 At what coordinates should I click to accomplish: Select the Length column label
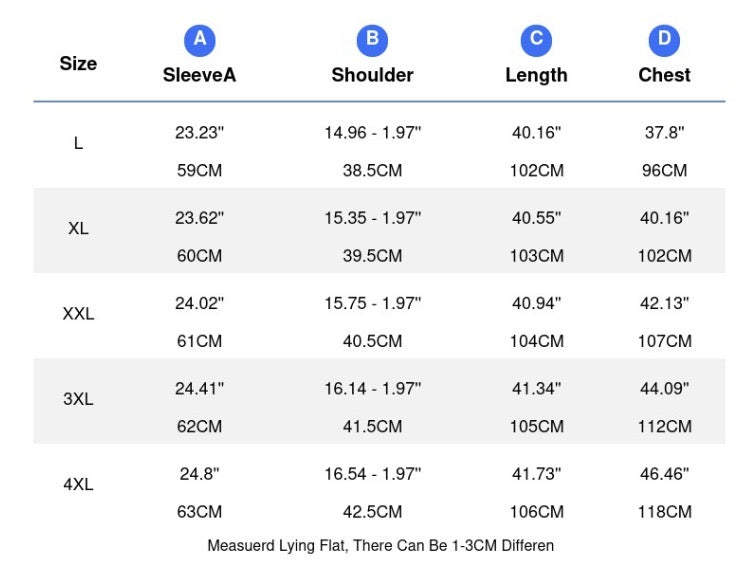(x=536, y=75)
